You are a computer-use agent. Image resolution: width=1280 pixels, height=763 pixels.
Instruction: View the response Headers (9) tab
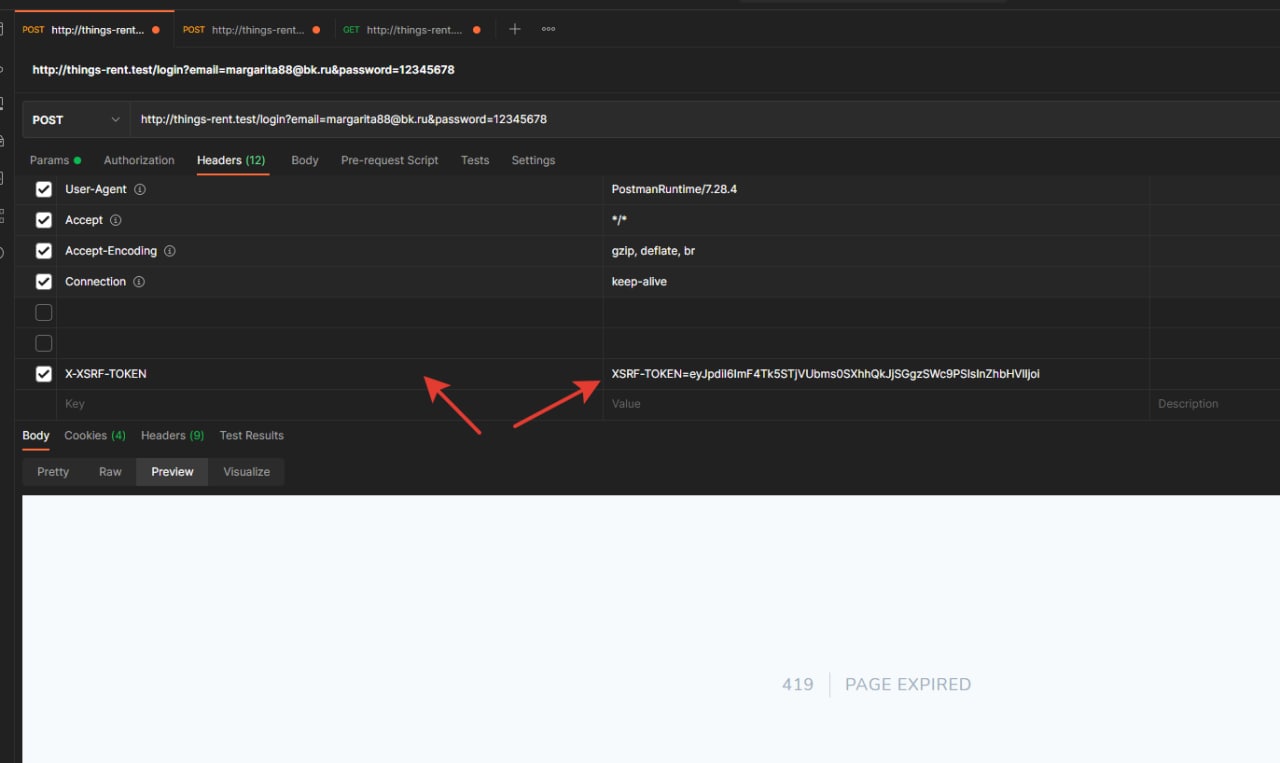click(173, 436)
